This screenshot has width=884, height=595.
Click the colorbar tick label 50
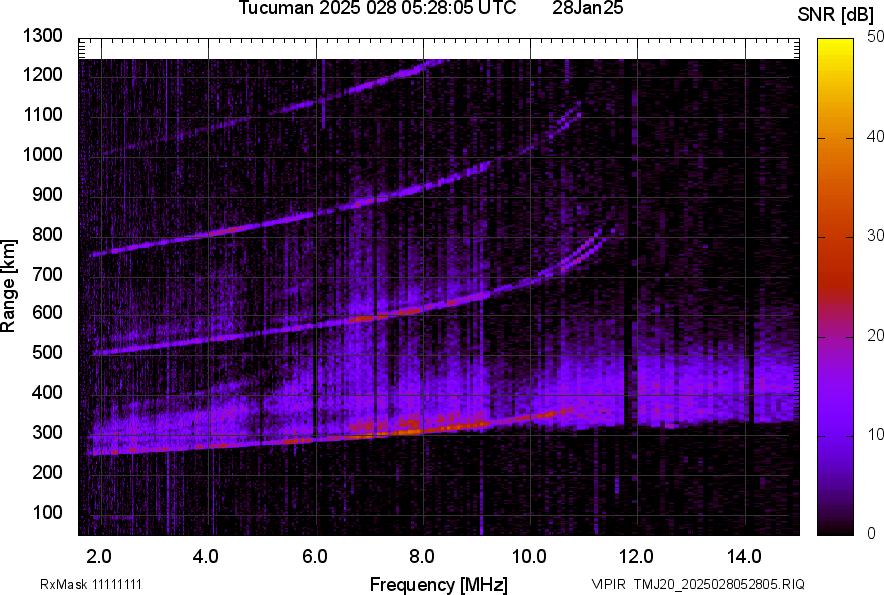click(875, 36)
